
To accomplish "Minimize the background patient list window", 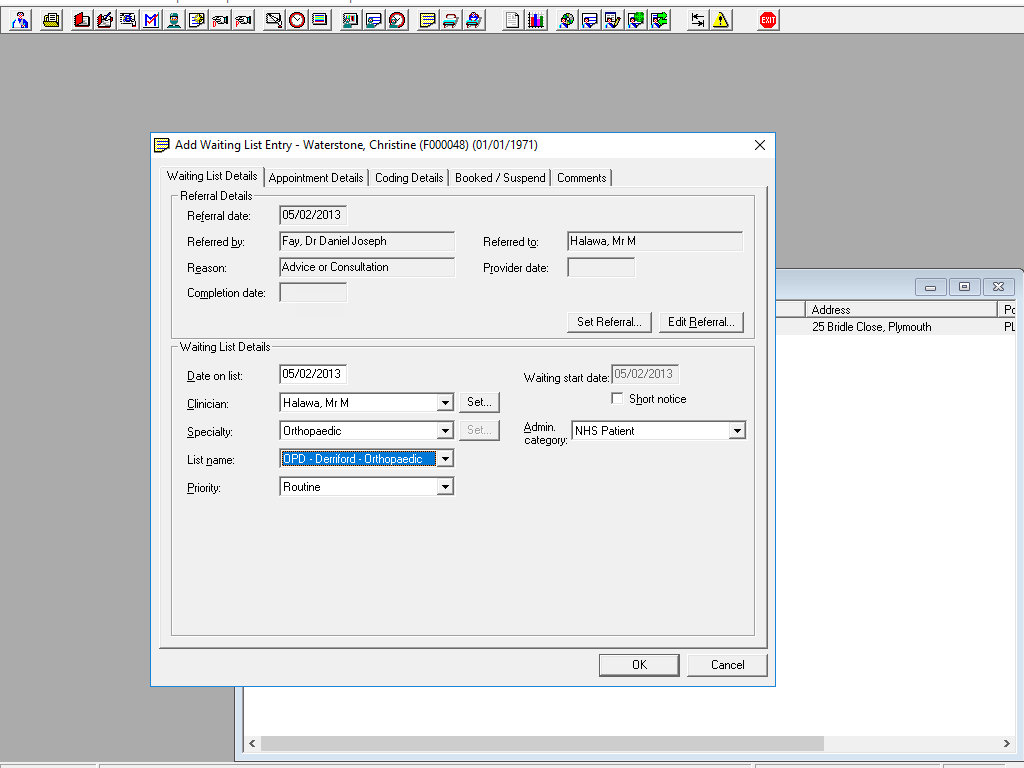I will (x=931, y=287).
